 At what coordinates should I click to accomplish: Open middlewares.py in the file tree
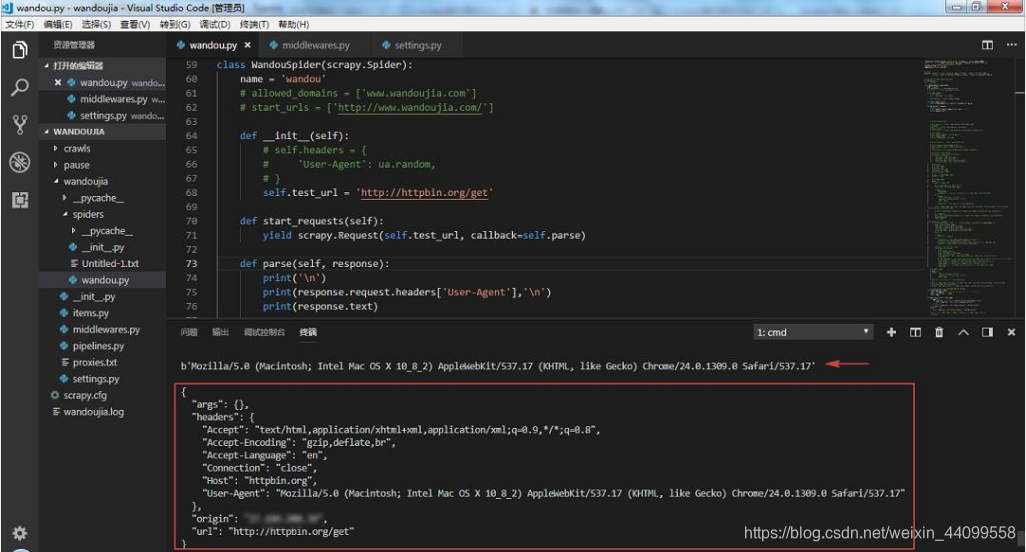click(102, 329)
